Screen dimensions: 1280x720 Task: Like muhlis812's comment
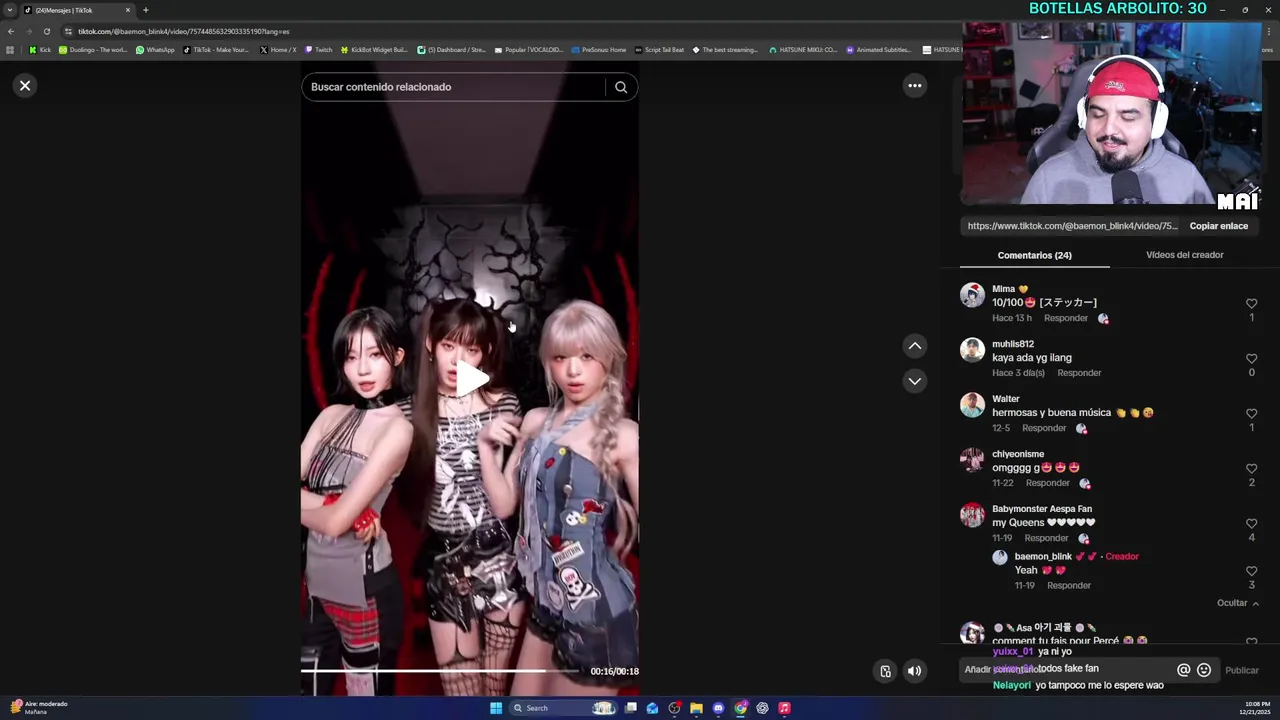pos(1251,358)
